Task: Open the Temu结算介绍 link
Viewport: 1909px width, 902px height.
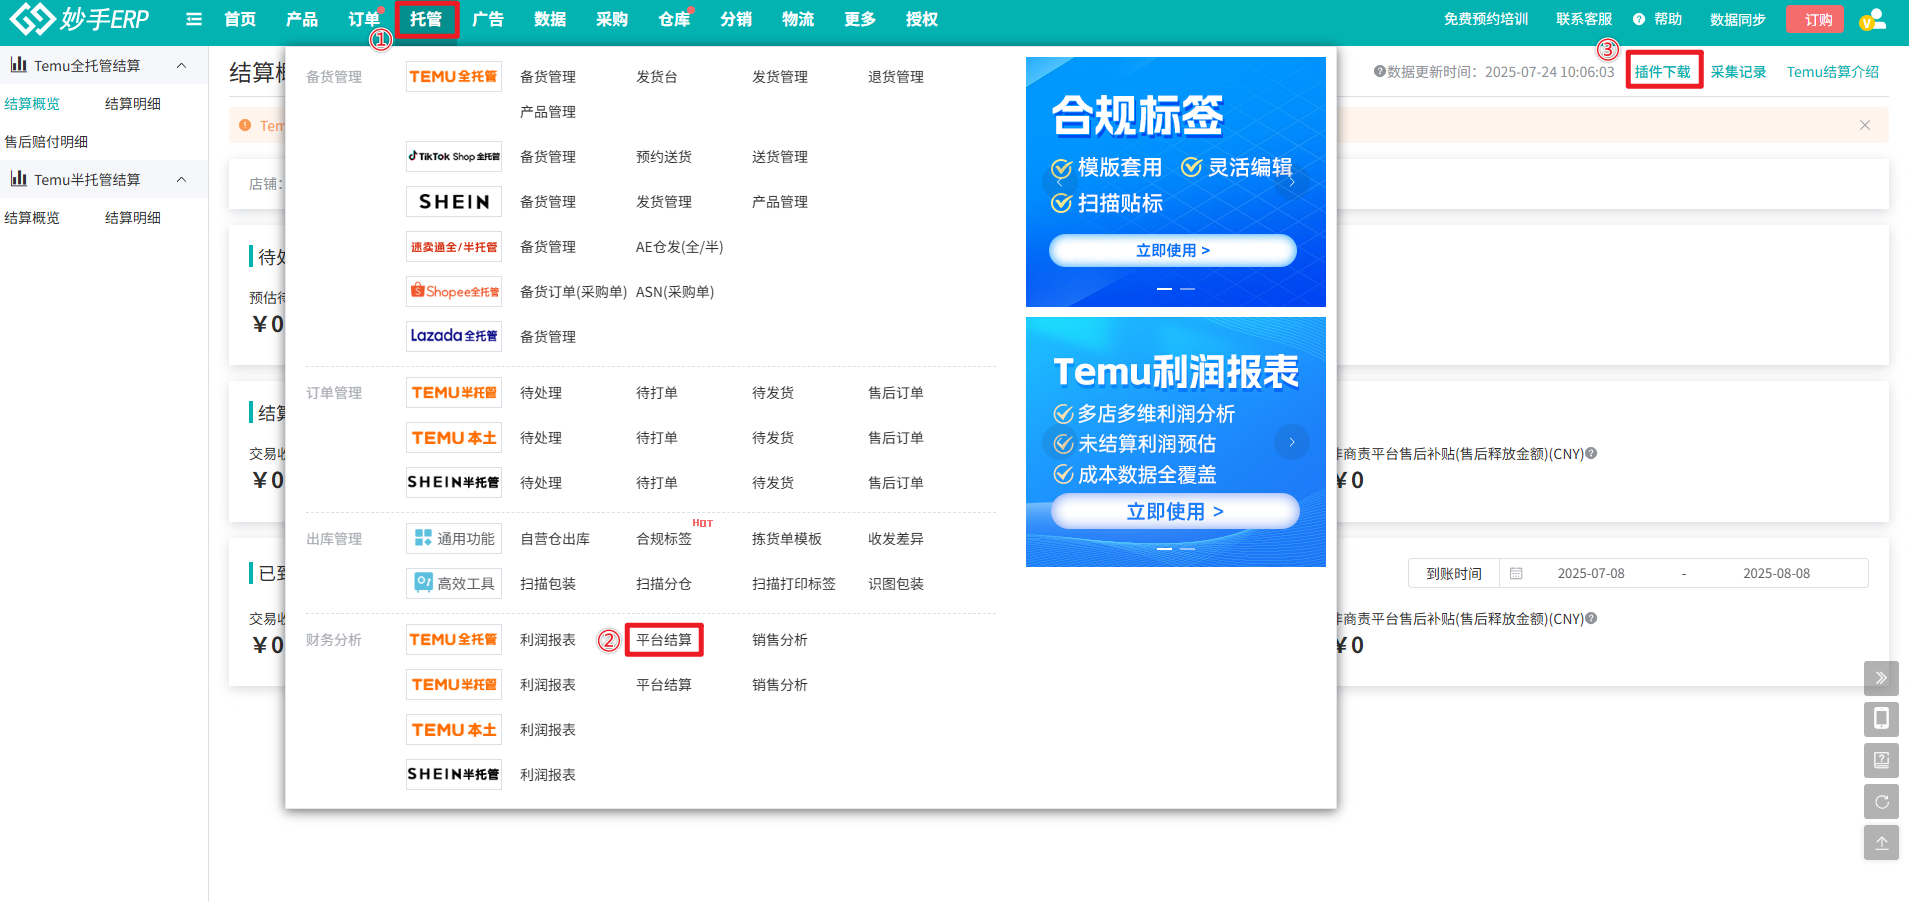Action: point(1833,72)
